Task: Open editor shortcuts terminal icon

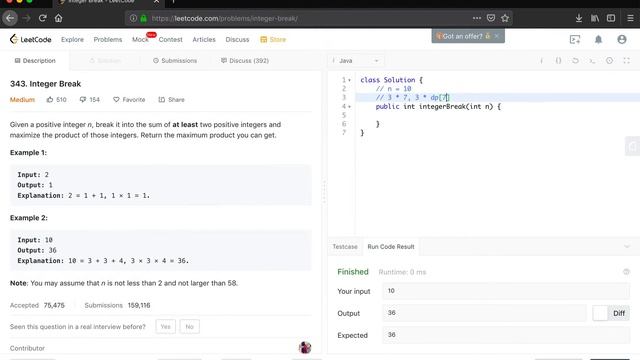Action: [x=592, y=60]
